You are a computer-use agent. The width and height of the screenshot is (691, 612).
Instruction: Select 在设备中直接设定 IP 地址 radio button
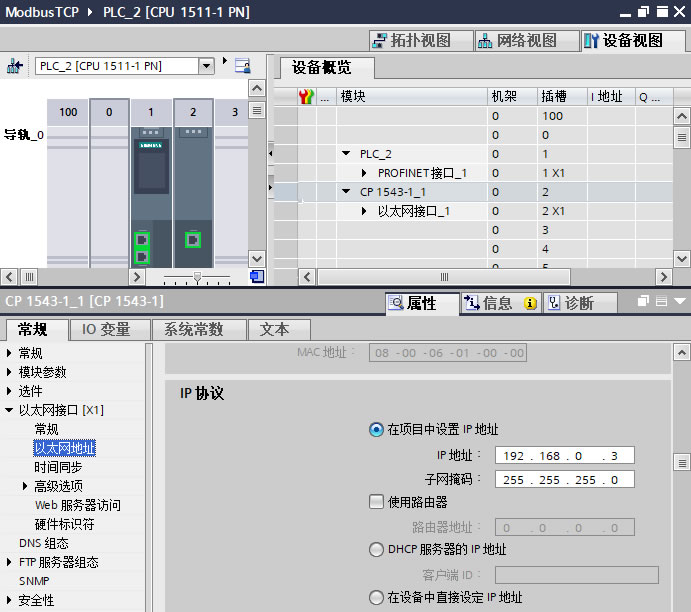tap(376, 597)
